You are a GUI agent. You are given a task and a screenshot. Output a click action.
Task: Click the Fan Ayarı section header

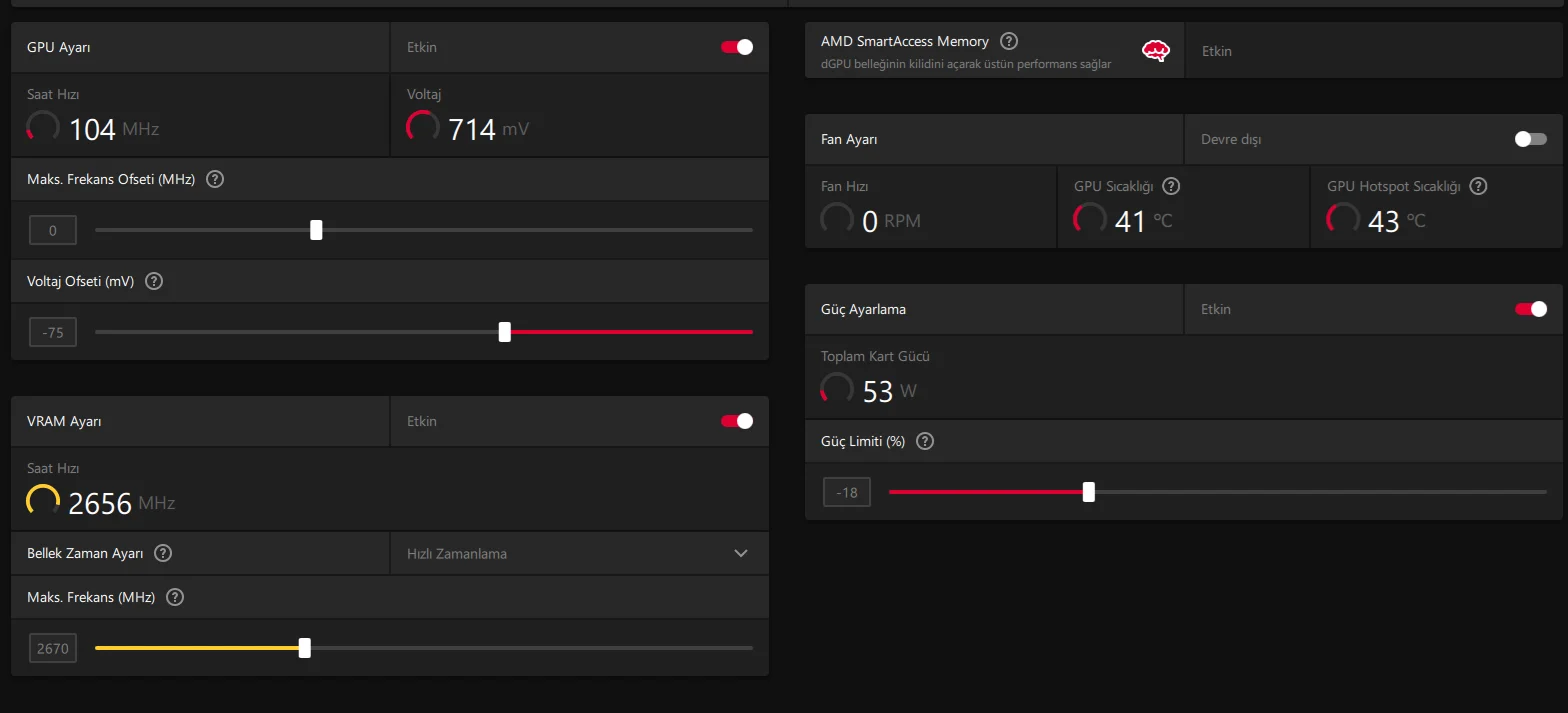(x=849, y=139)
